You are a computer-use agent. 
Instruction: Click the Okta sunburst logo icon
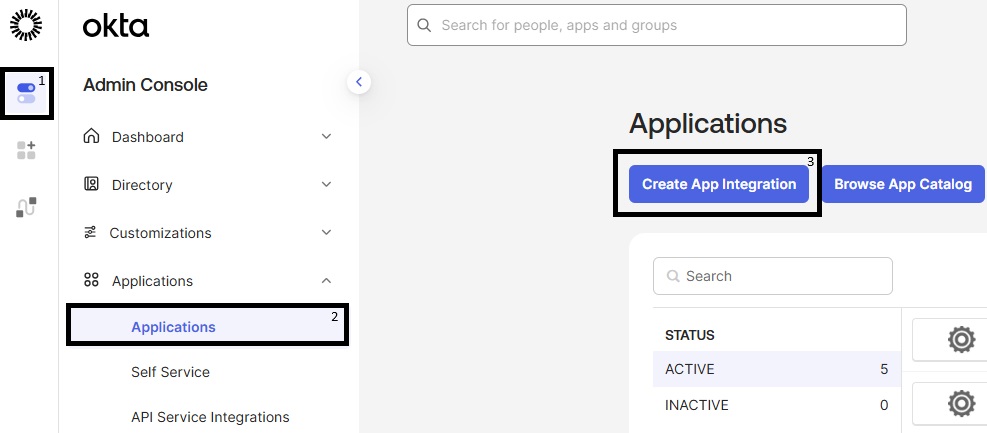26,26
